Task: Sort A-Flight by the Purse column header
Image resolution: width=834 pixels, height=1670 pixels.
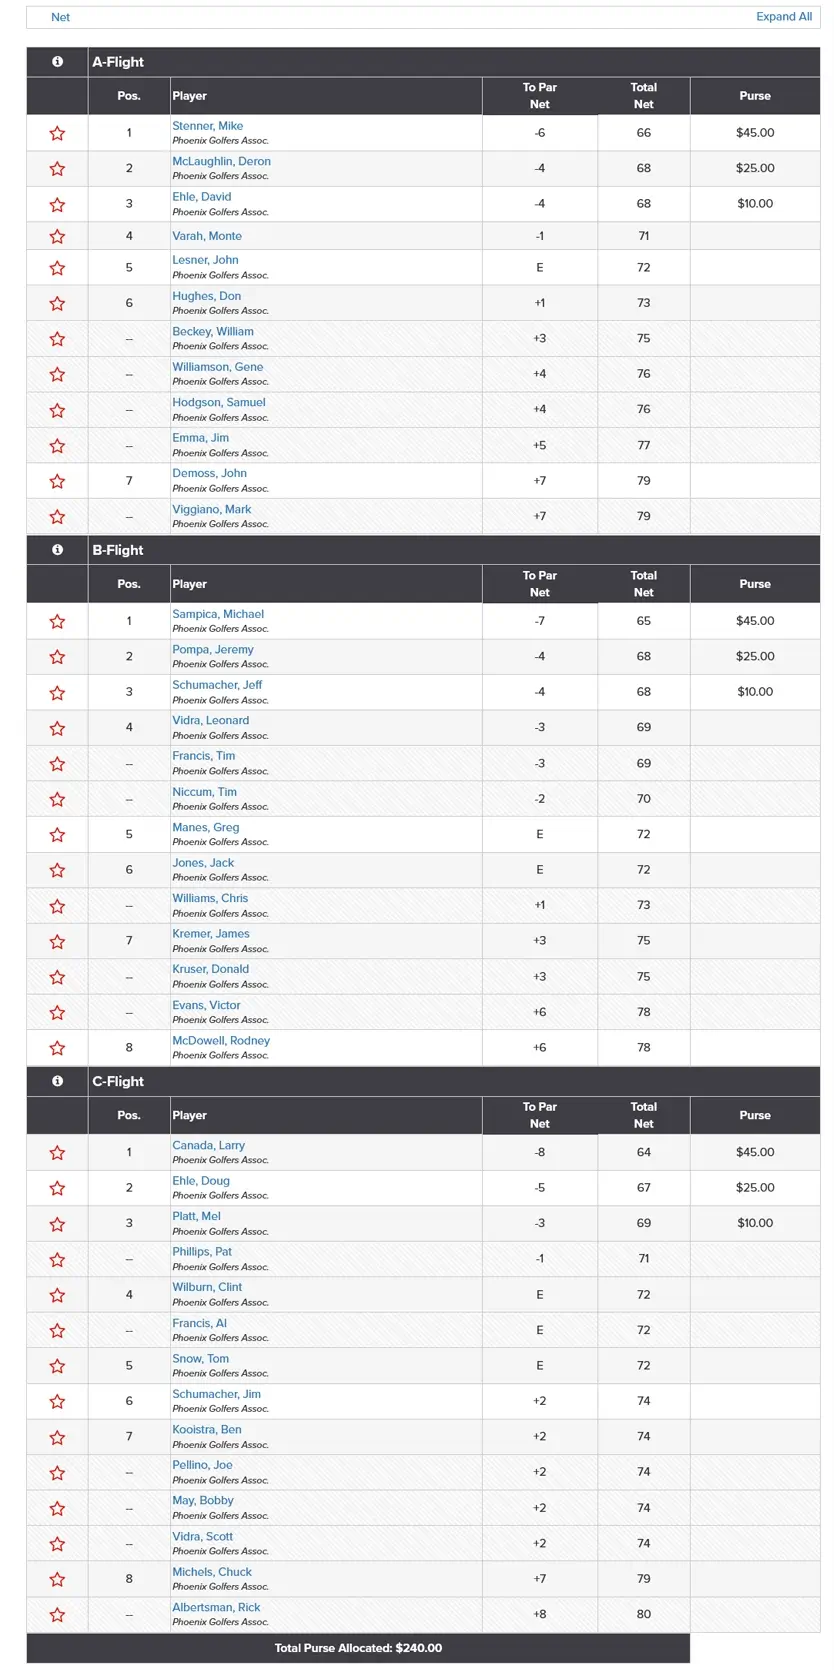Action: pos(755,96)
